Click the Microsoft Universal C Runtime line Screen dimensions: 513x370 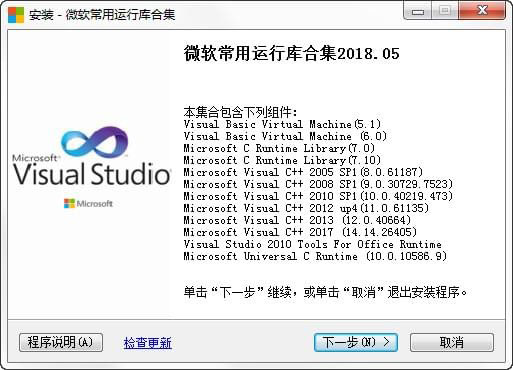pos(315,256)
